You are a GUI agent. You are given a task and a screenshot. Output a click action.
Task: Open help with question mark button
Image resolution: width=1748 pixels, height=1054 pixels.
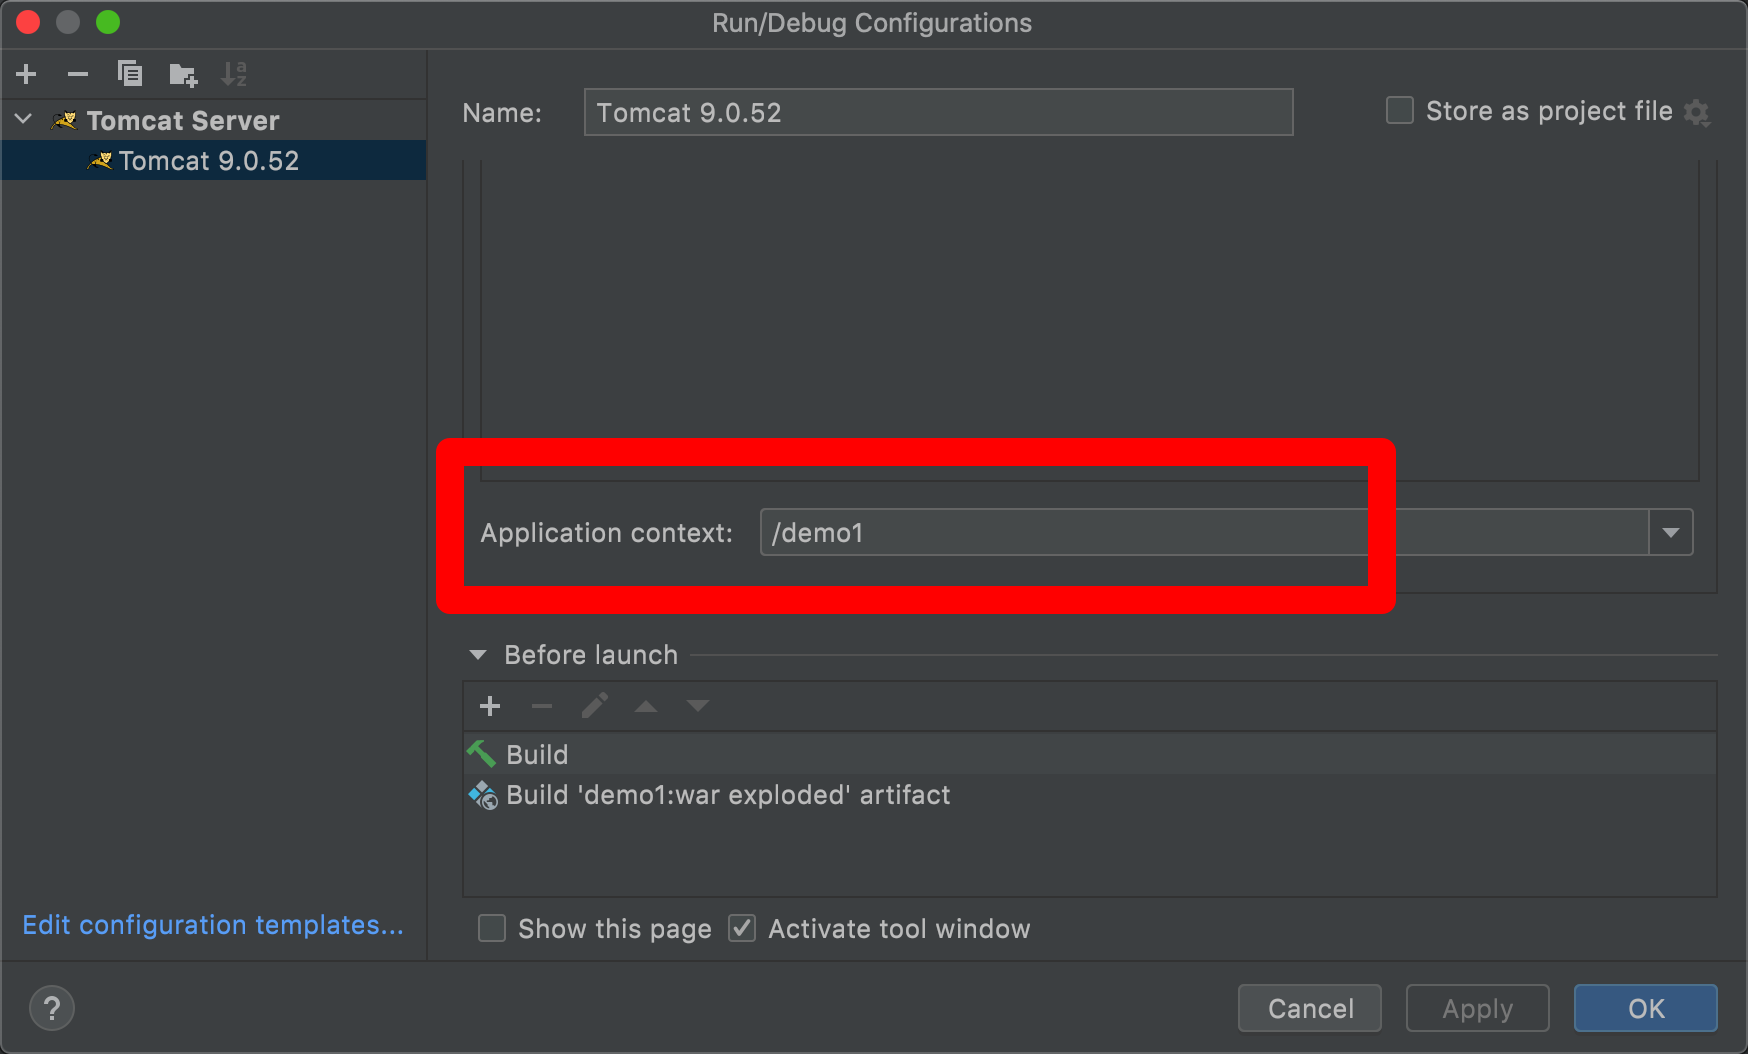pyautogui.click(x=52, y=1008)
